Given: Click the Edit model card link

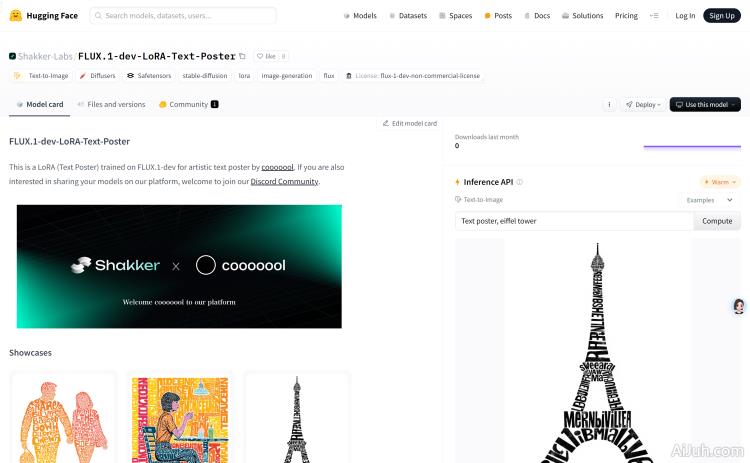Looking at the screenshot, I should pos(409,123).
